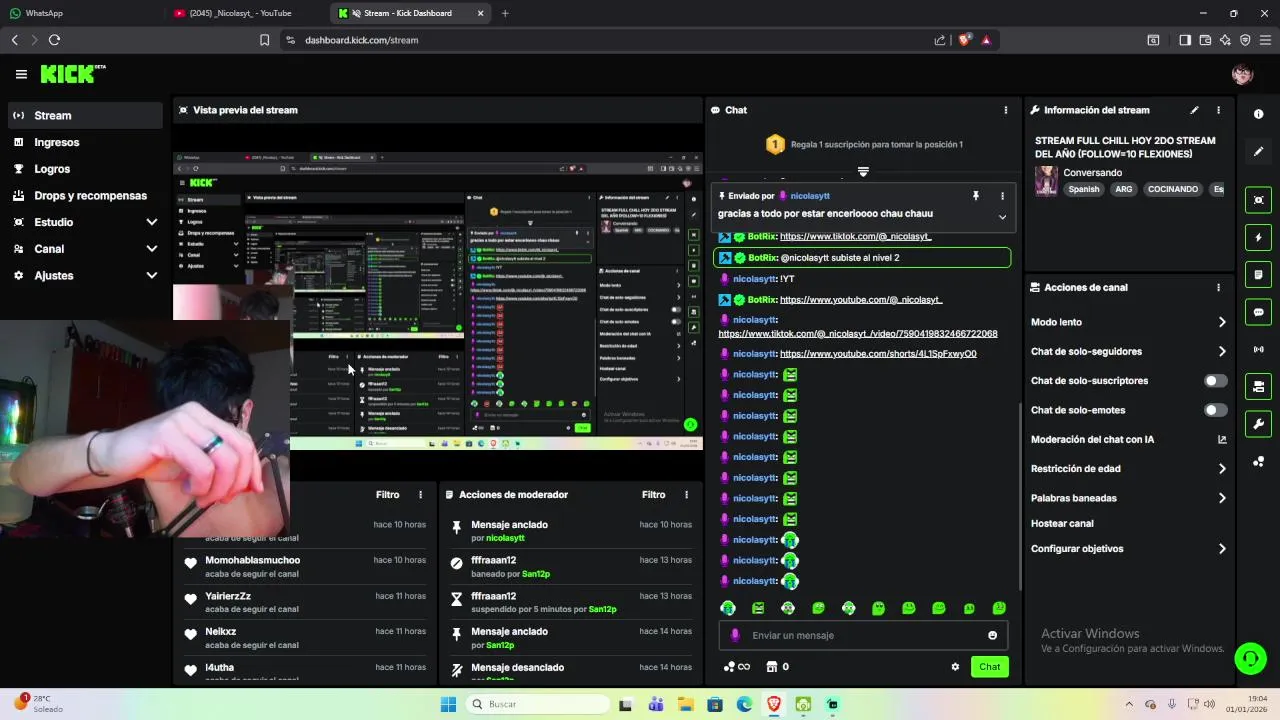Open pinned message three-dot menu
The height and width of the screenshot is (720, 1280).
pyautogui.click(x=1002, y=196)
